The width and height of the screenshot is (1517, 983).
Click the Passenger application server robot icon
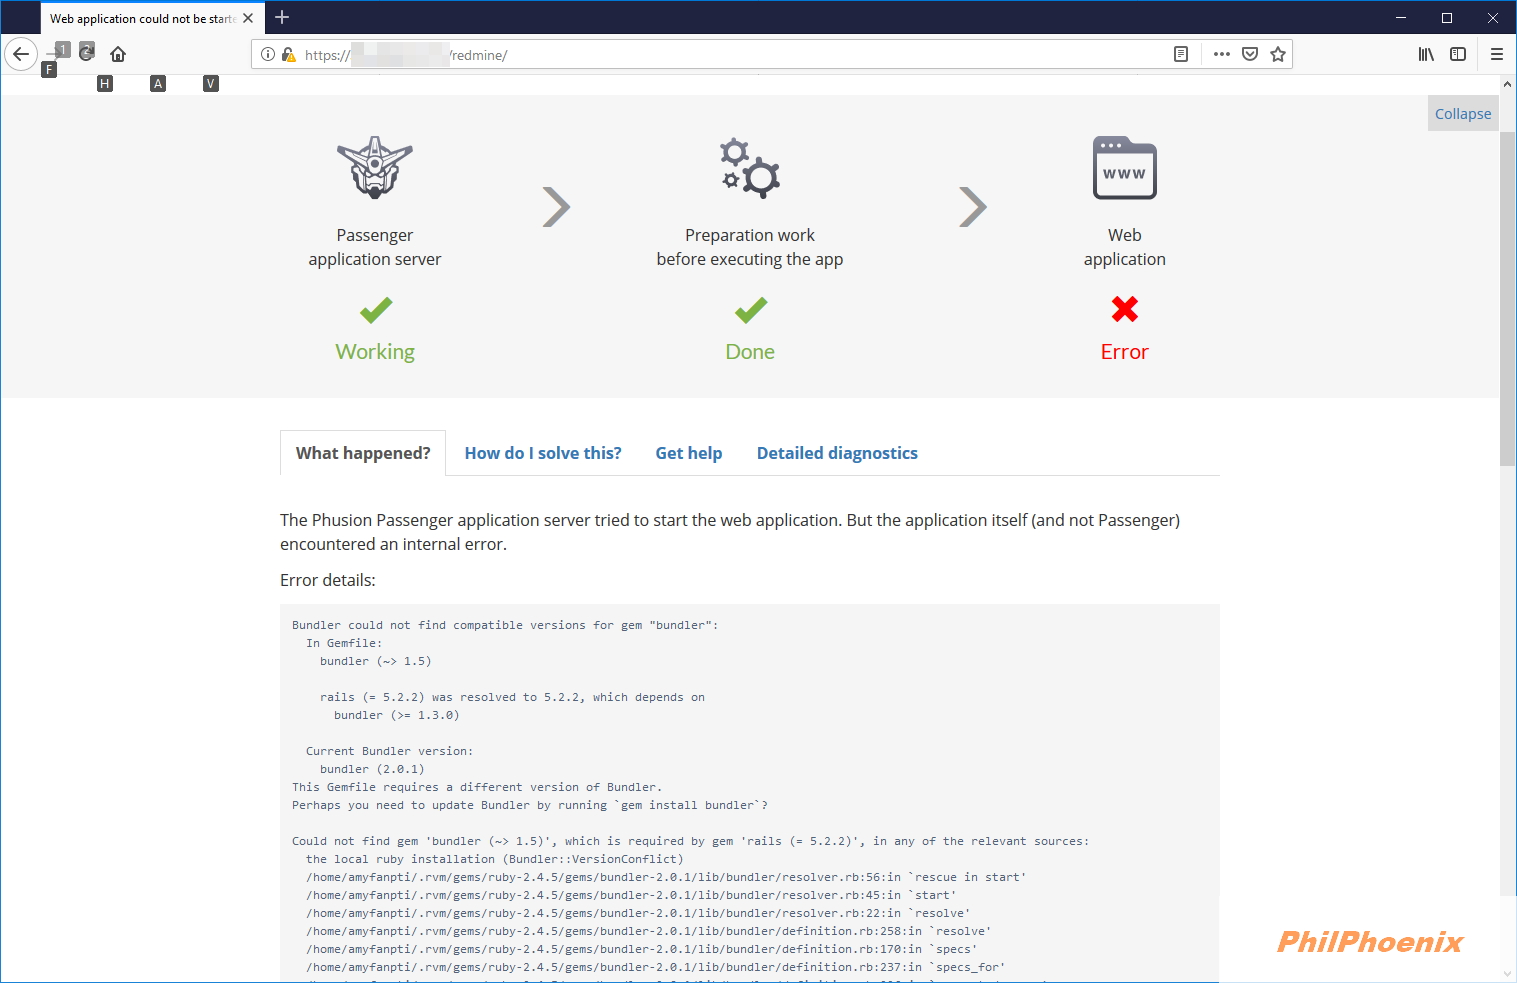point(375,167)
